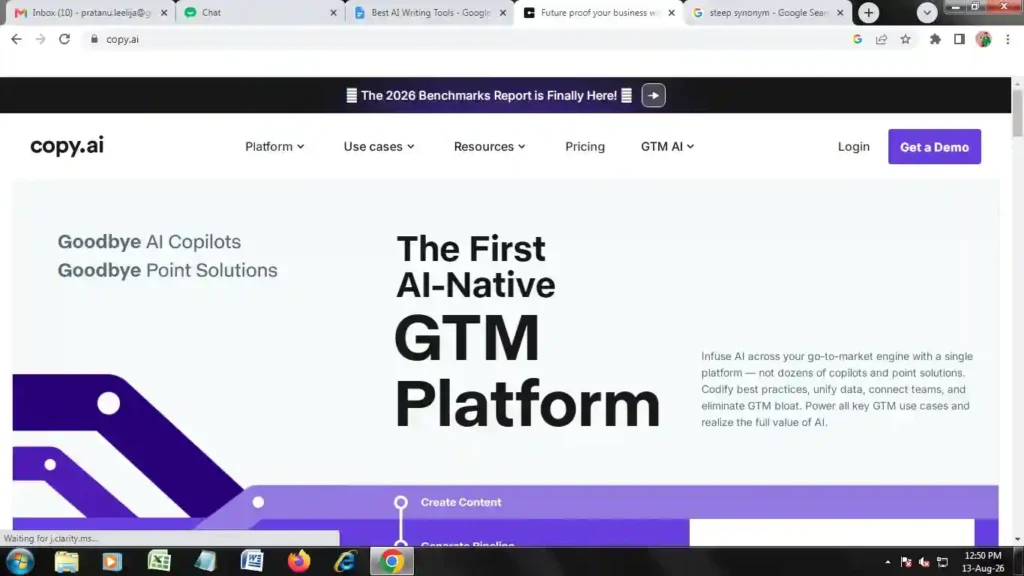The image size is (1024, 576).
Task: Open Excel from the taskbar
Action: 159,562
